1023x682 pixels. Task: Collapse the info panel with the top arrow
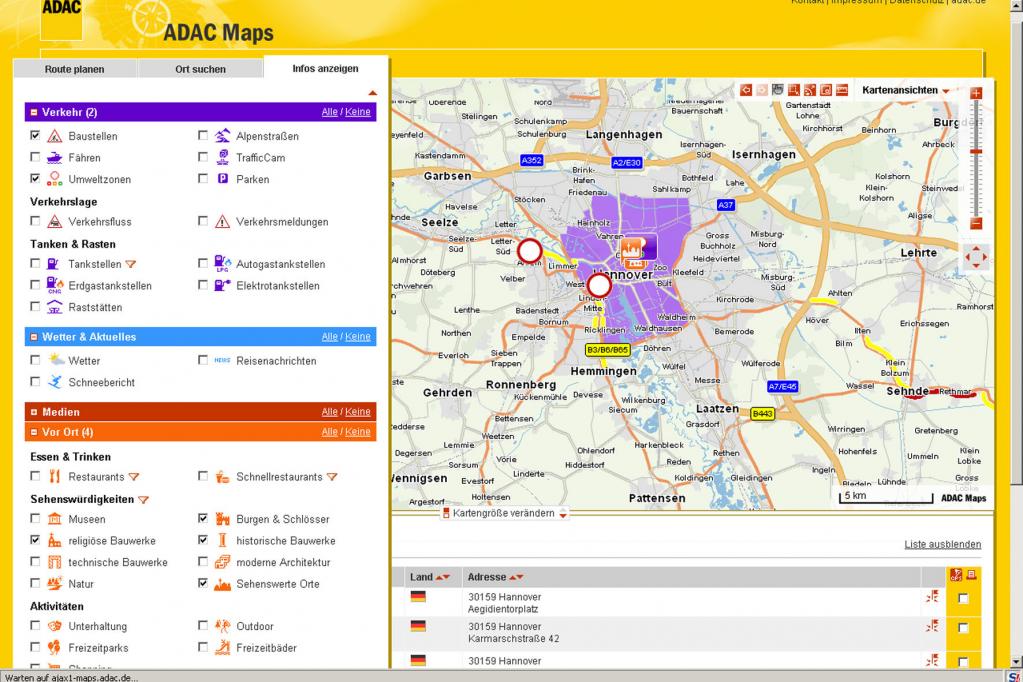[373, 93]
